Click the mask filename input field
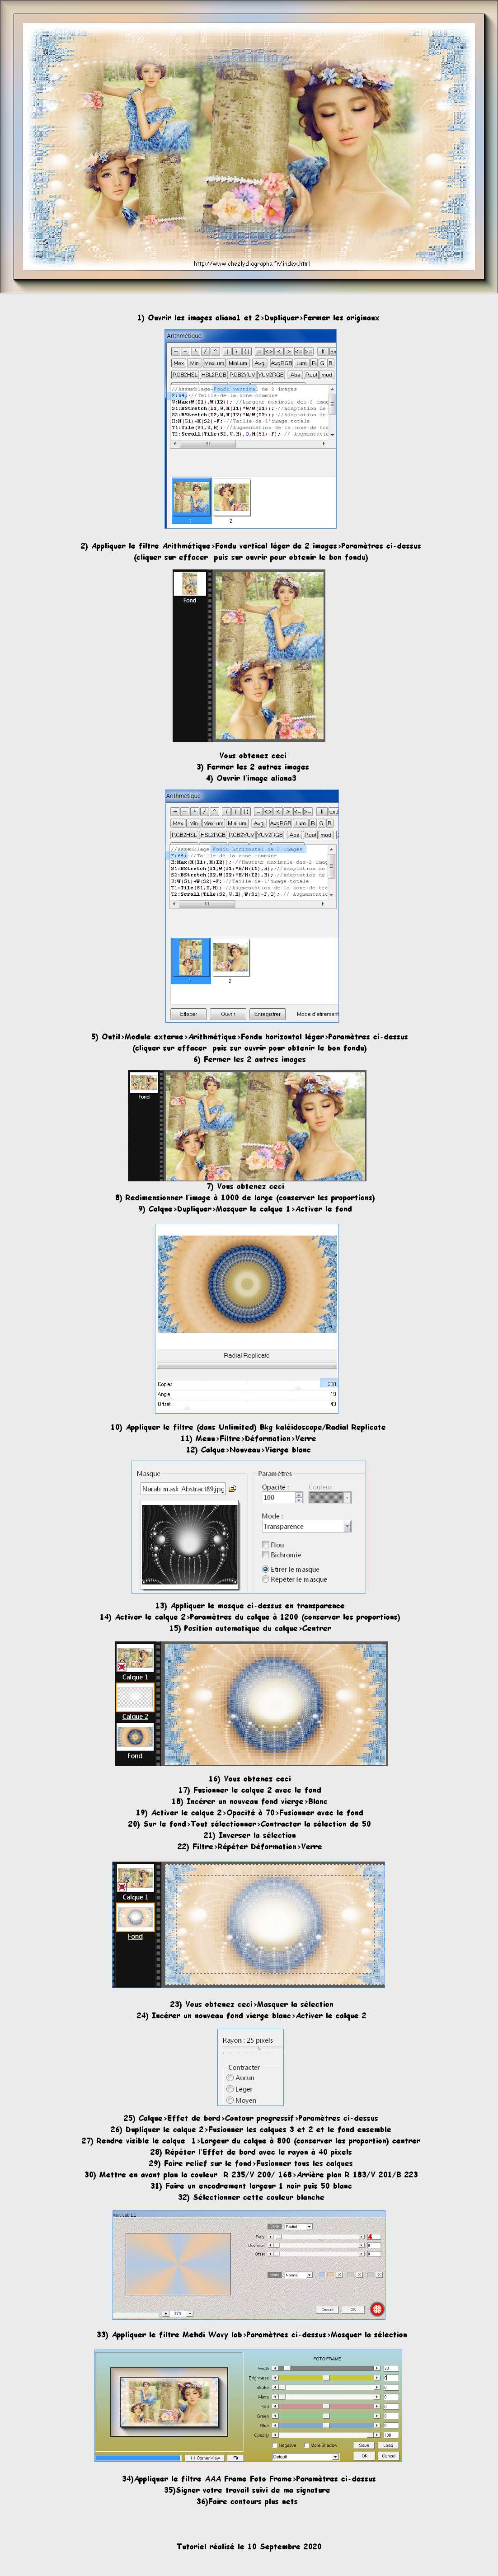Viewport: 498px width, 2576px height. 182,1489
